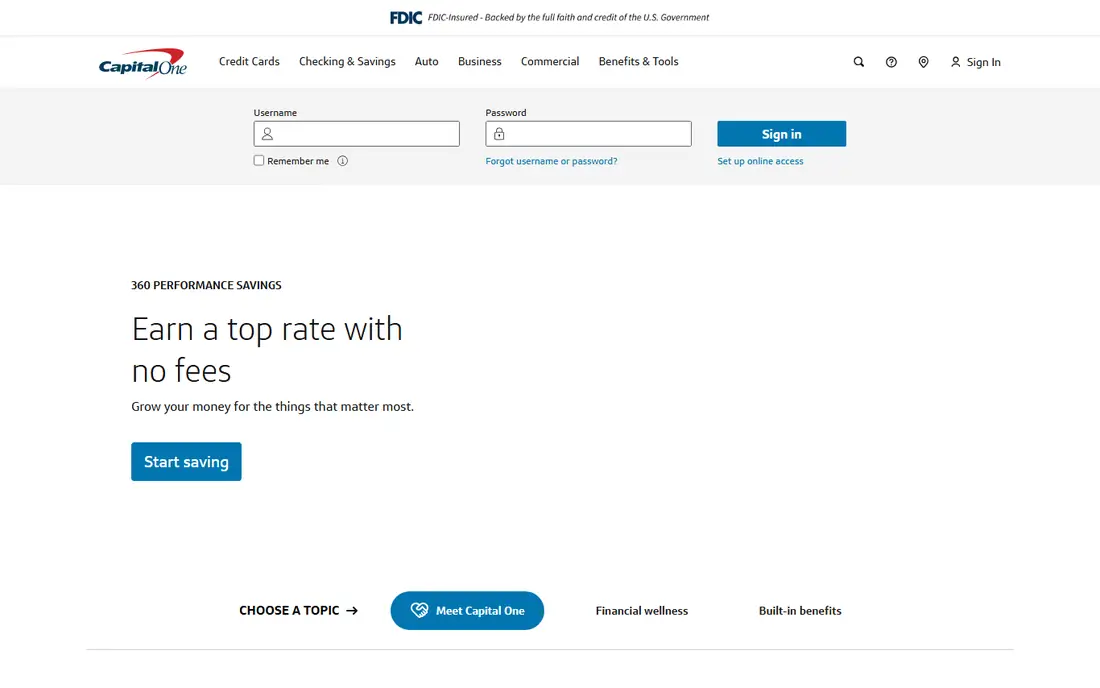Open the location pin icon
1100x688 pixels.
[923, 62]
